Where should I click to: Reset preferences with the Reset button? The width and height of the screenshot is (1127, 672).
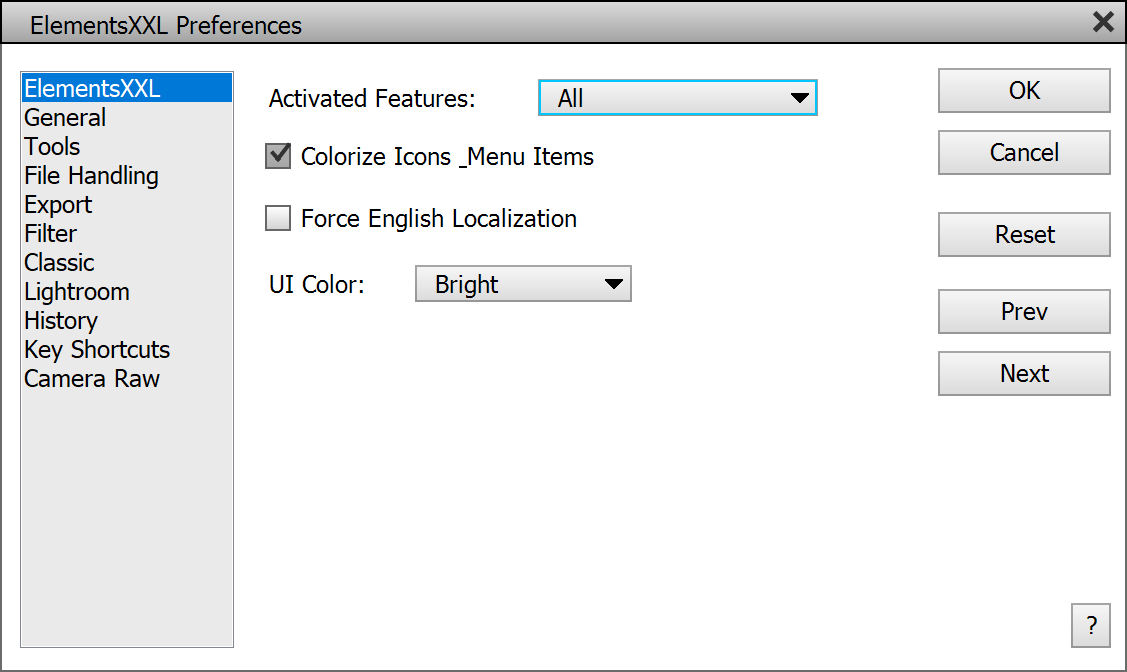pyautogui.click(x=1024, y=235)
